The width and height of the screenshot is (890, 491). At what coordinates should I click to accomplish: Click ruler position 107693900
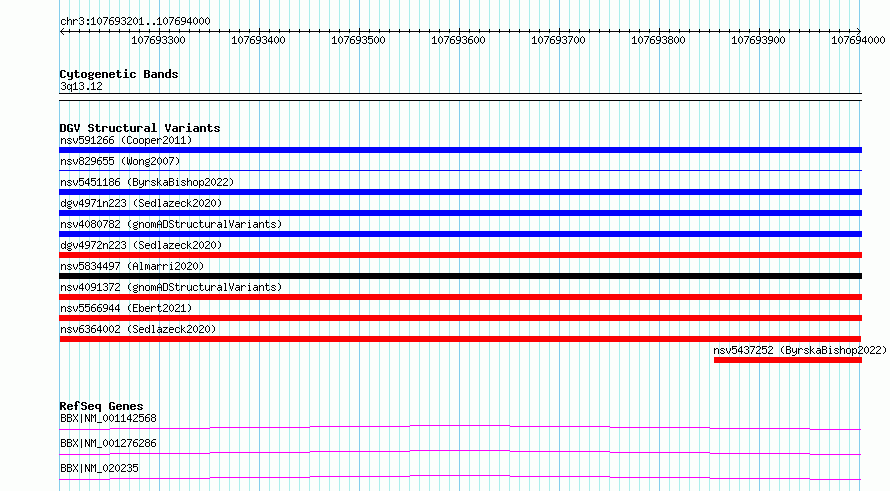758,40
